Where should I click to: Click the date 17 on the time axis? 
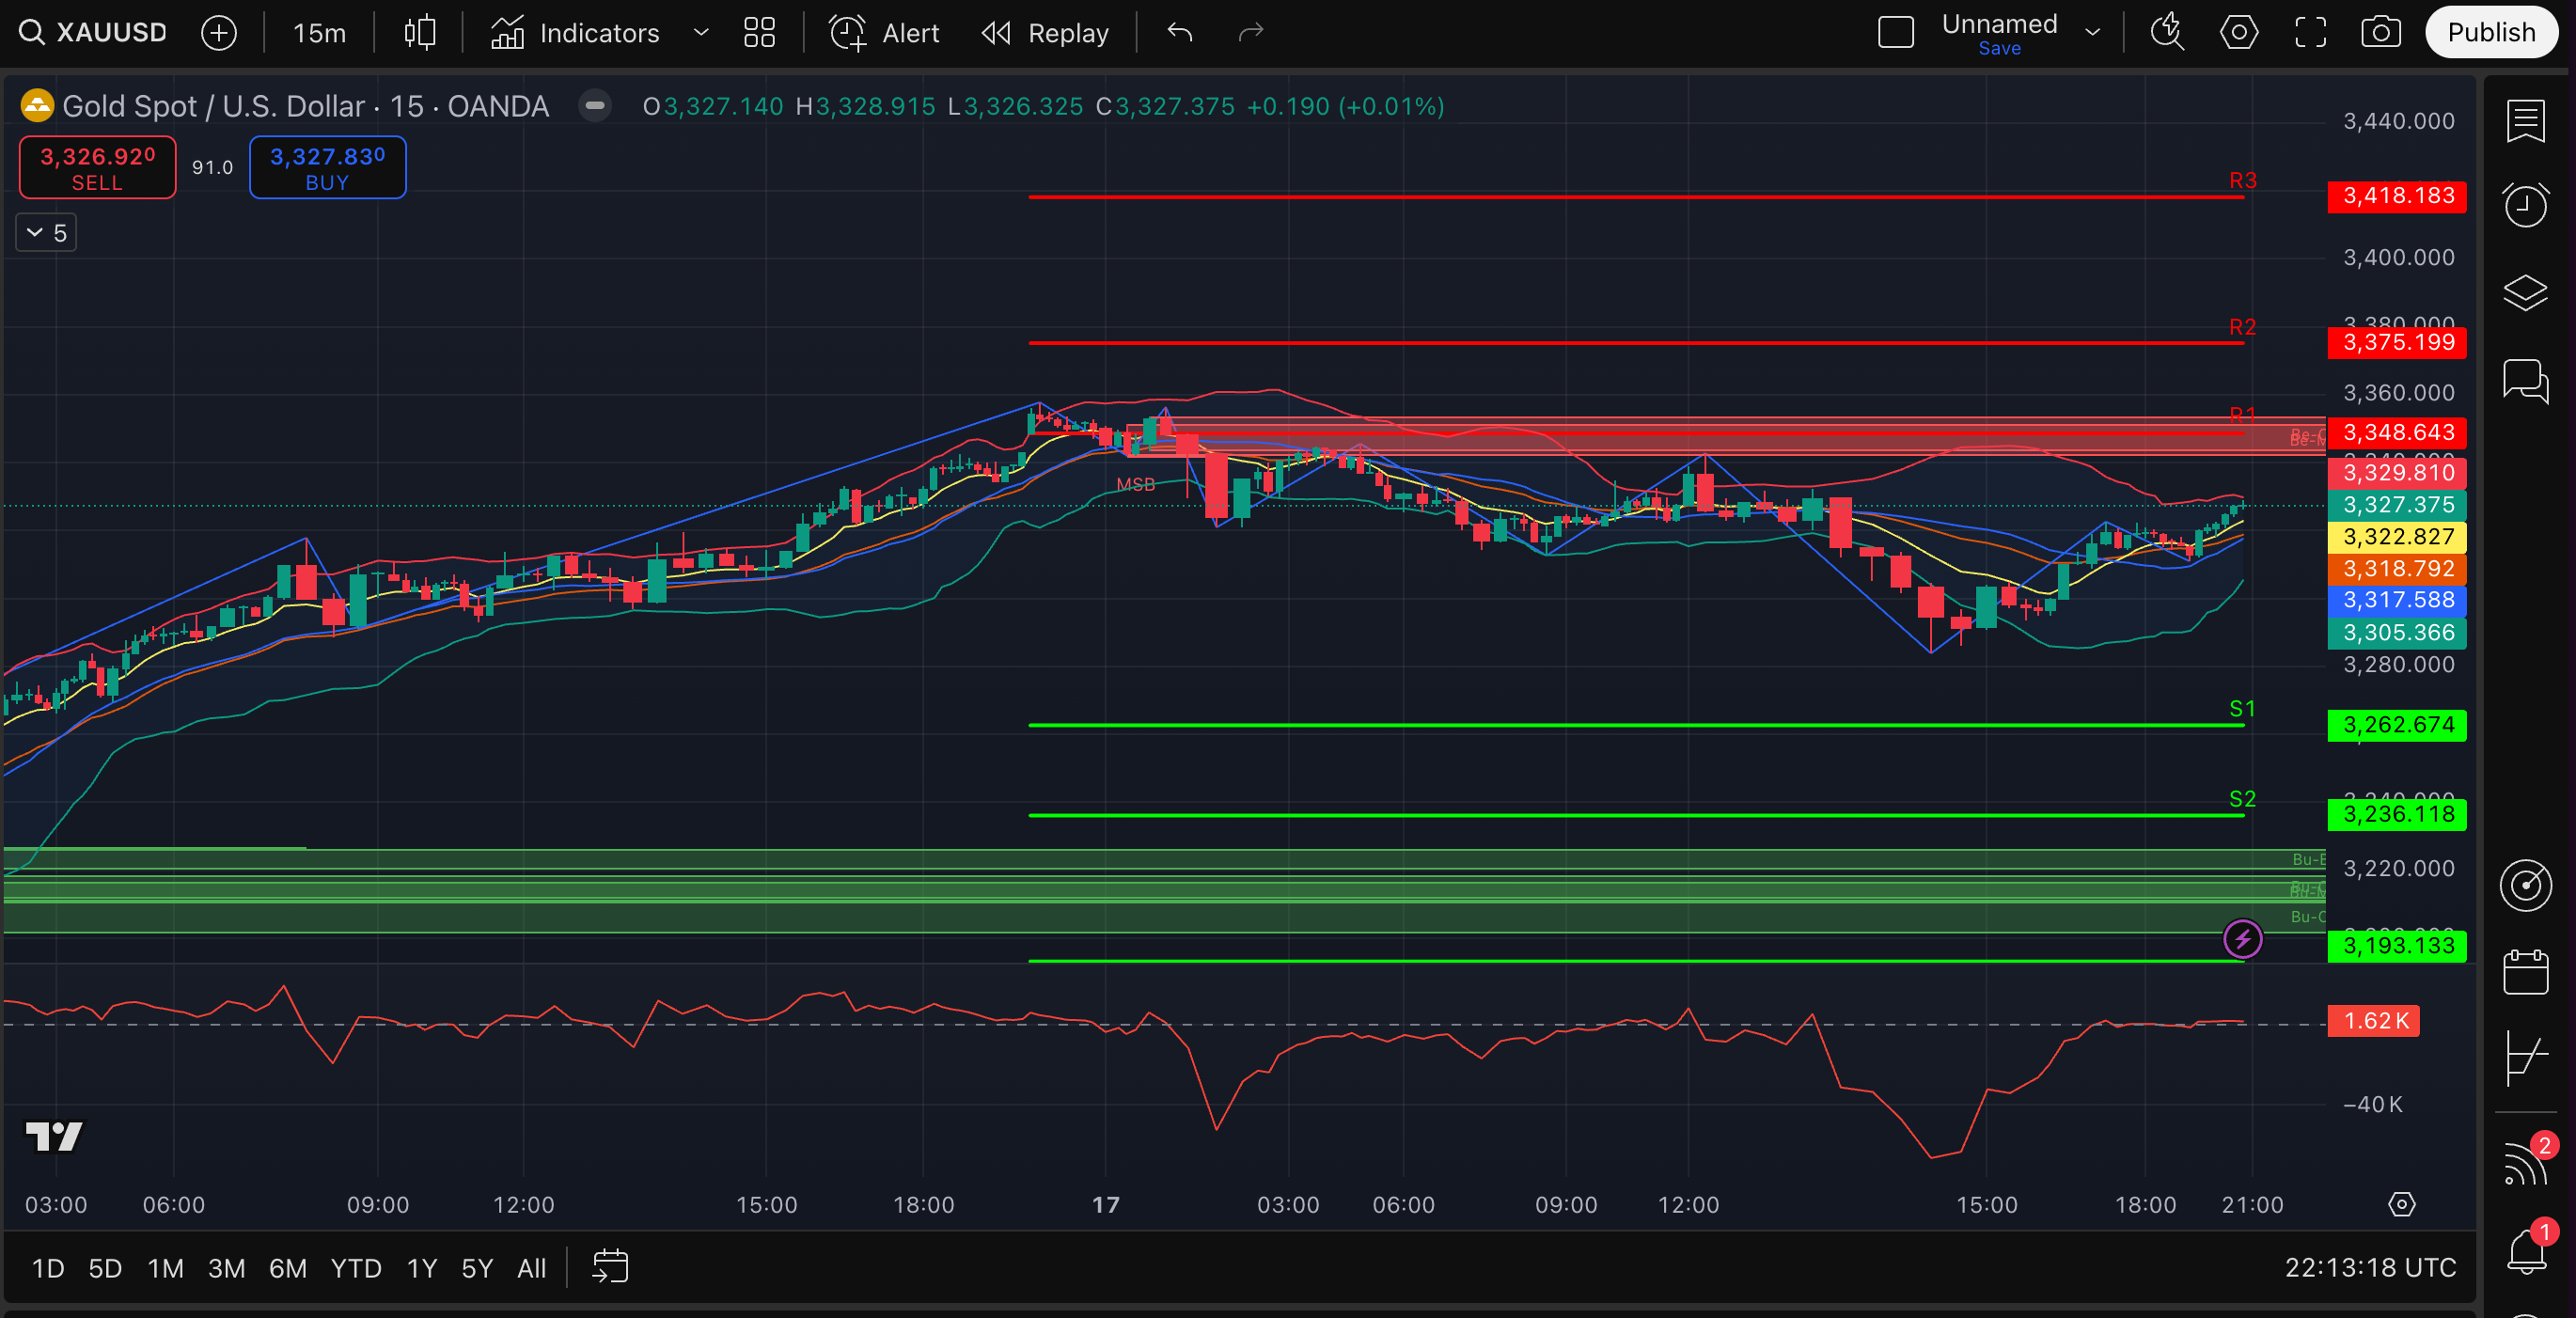[x=1105, y=1205]
